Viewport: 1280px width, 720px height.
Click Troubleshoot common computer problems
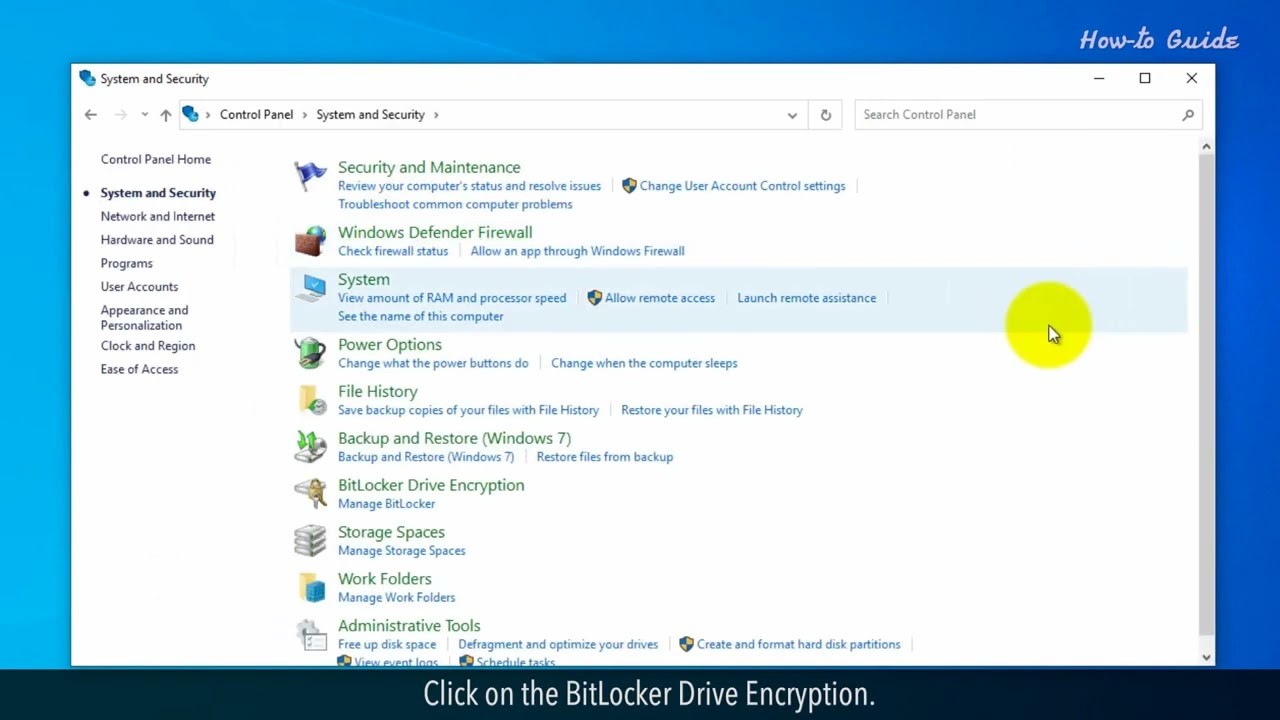point(455,204)
